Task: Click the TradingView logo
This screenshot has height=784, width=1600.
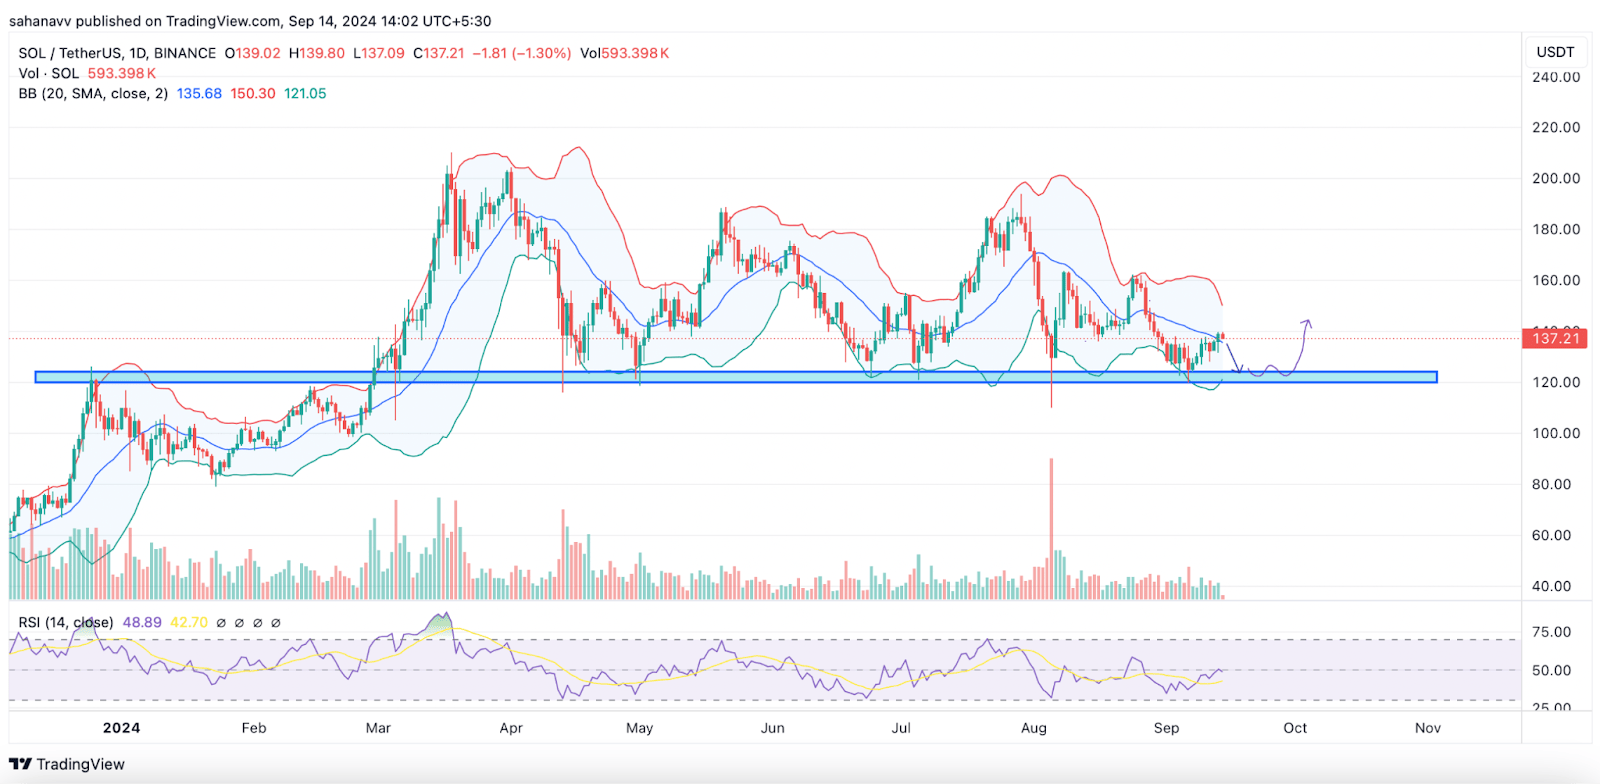Action: (x=67, y=764)
